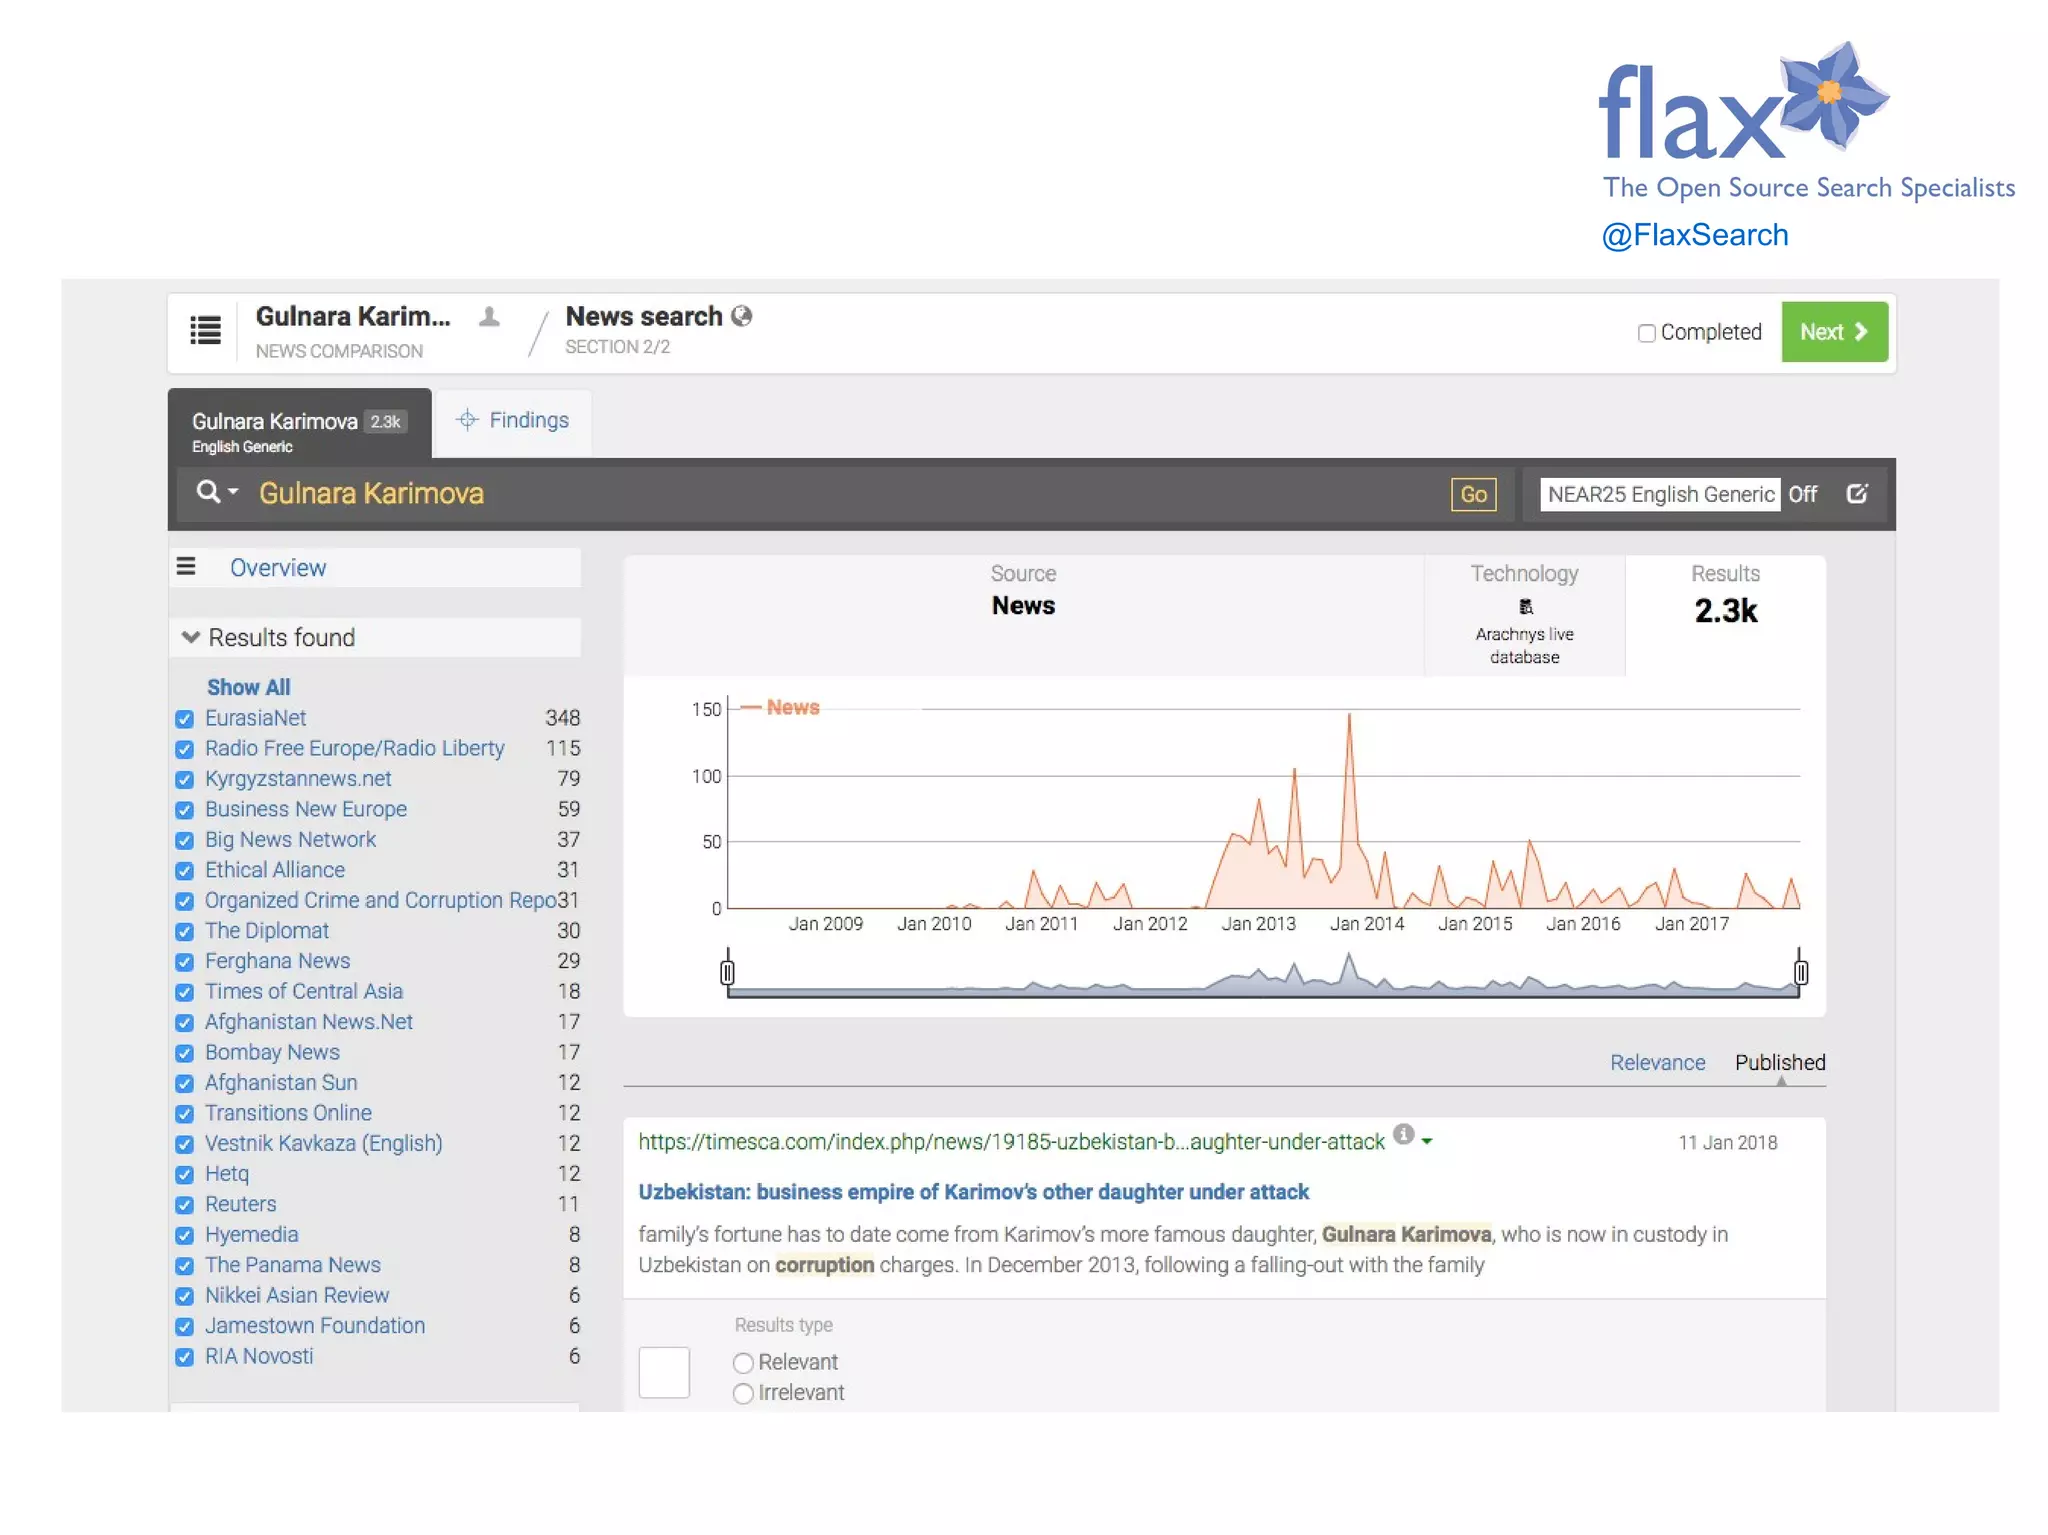Screen dimensions: 2048x1535
Task: Uncheck the Reuters checkbox
Action: pos(184,1205)
